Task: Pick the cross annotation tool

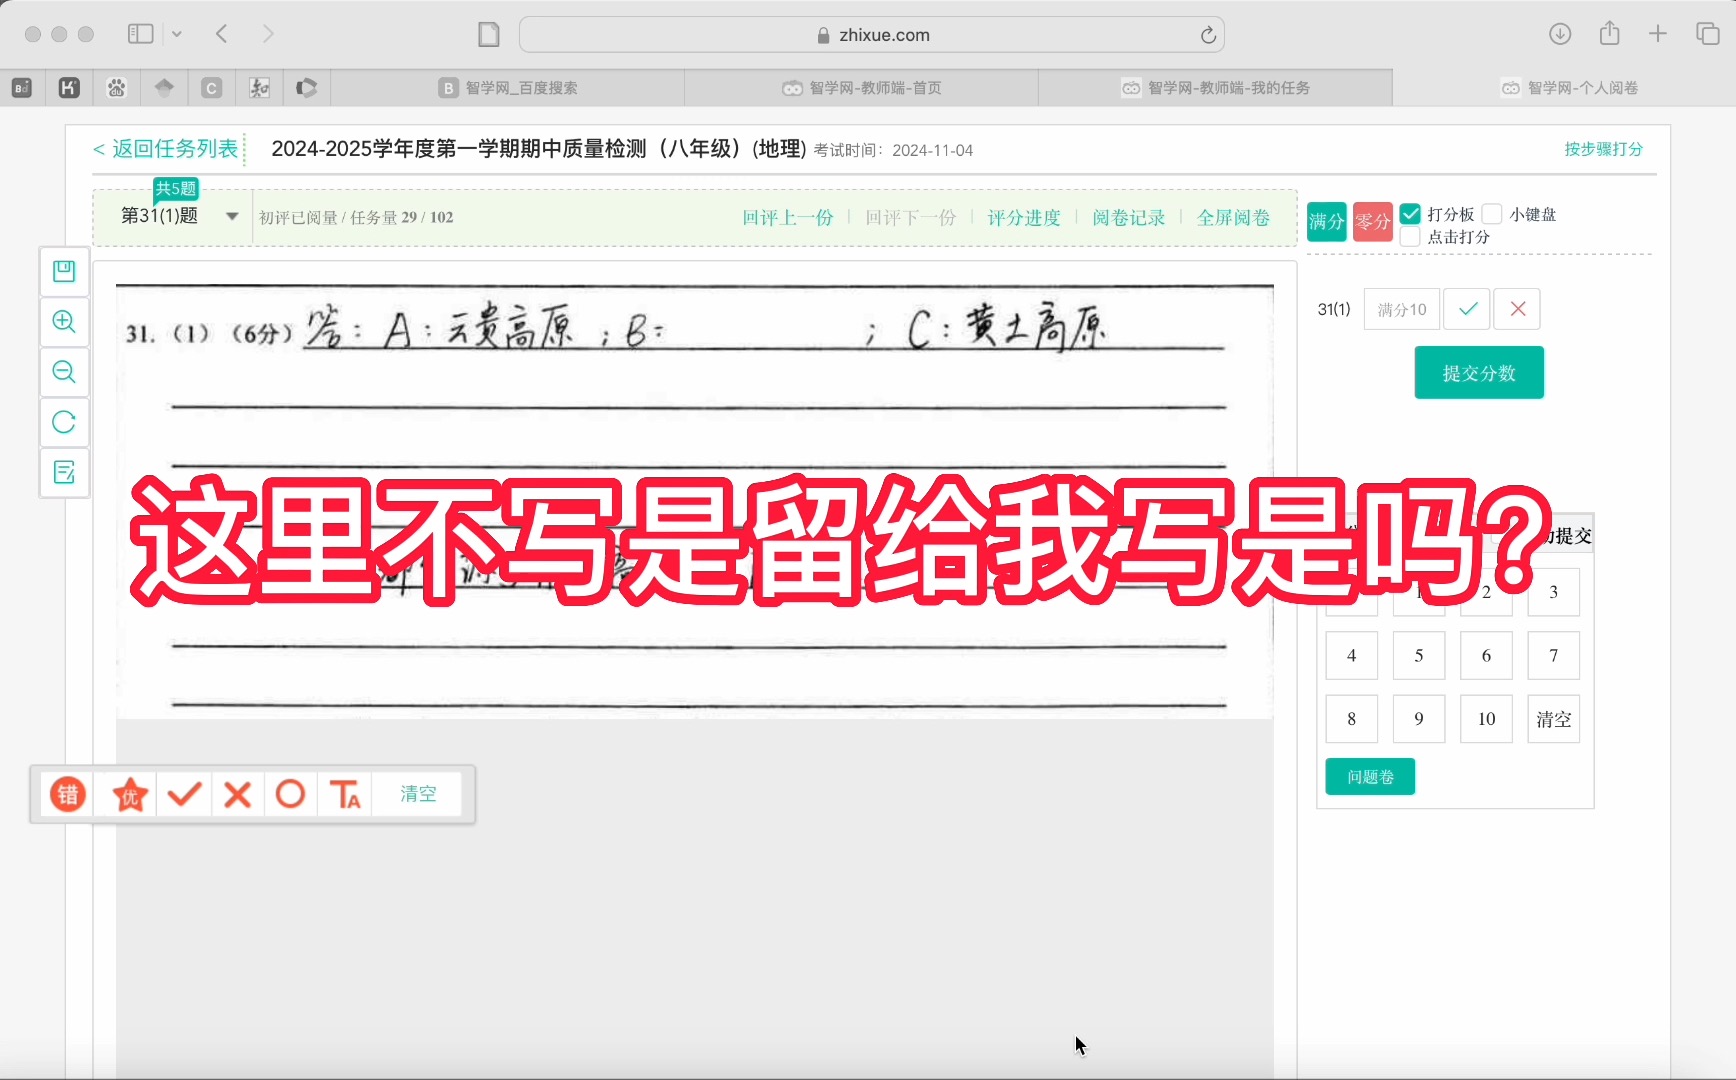Action: coord(238,795)
